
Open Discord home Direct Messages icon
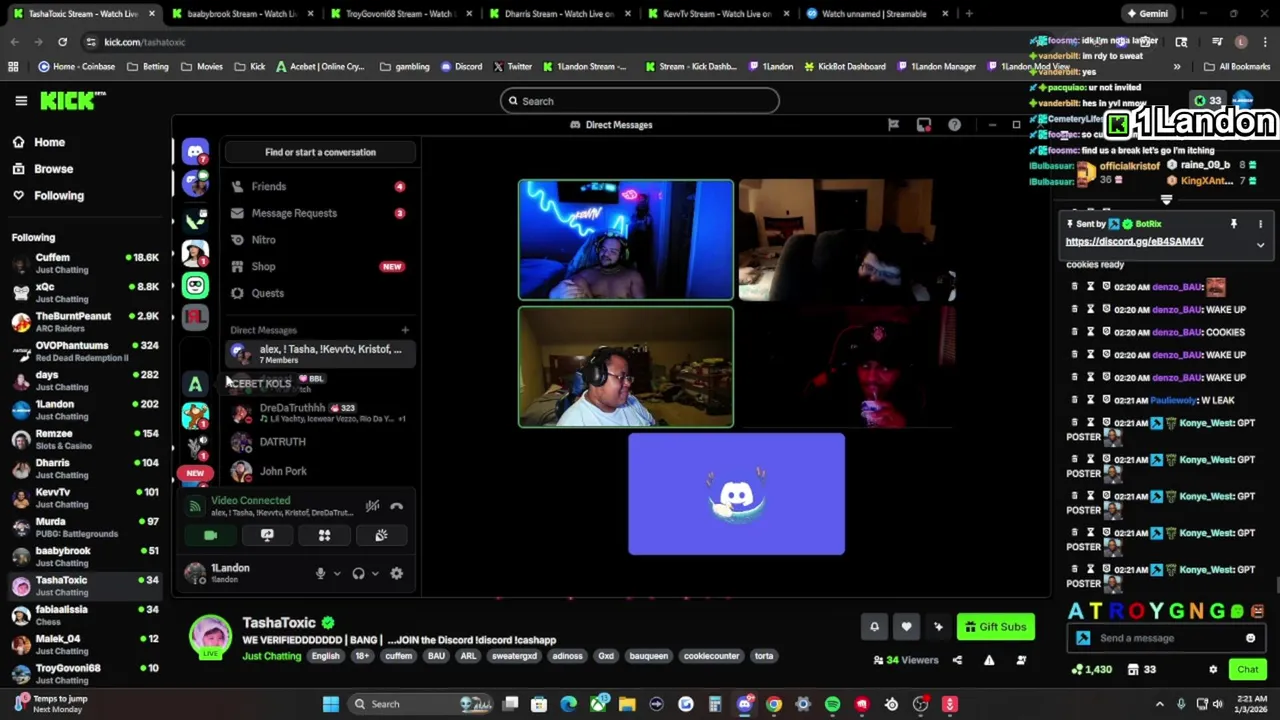(x=195, y=151)
